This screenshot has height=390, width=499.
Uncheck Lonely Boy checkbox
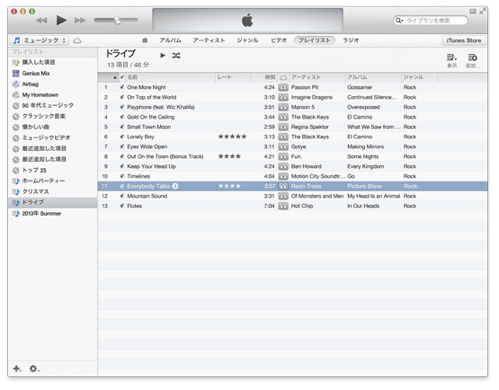pyautogui.click(x=122, y=137)
